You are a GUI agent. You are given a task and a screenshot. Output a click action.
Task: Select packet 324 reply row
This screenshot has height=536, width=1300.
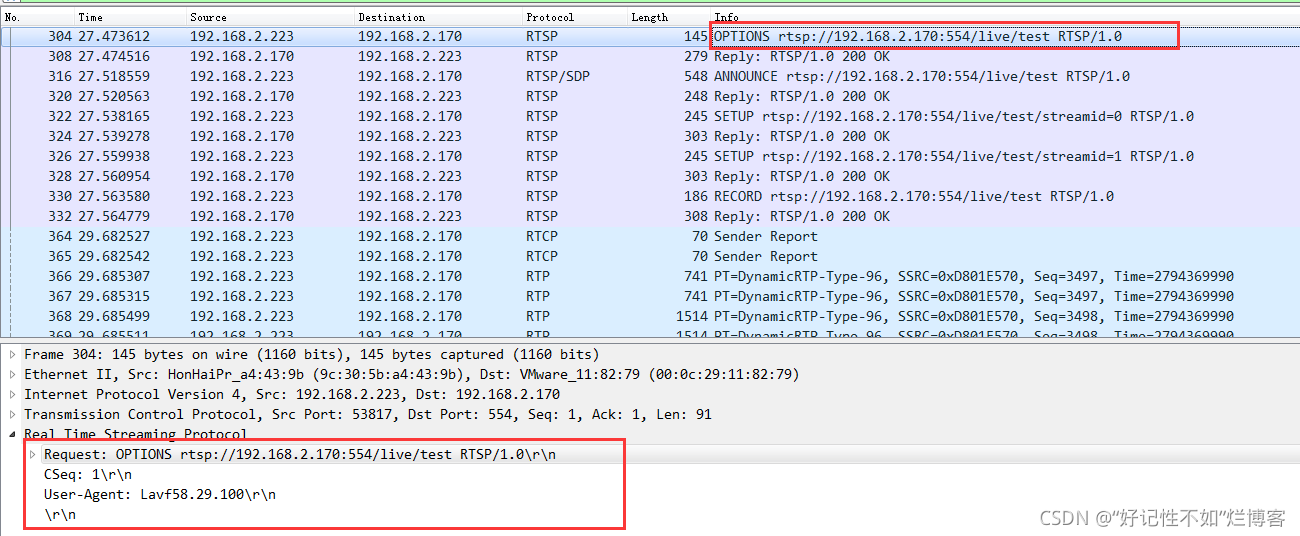click(650, 136)
